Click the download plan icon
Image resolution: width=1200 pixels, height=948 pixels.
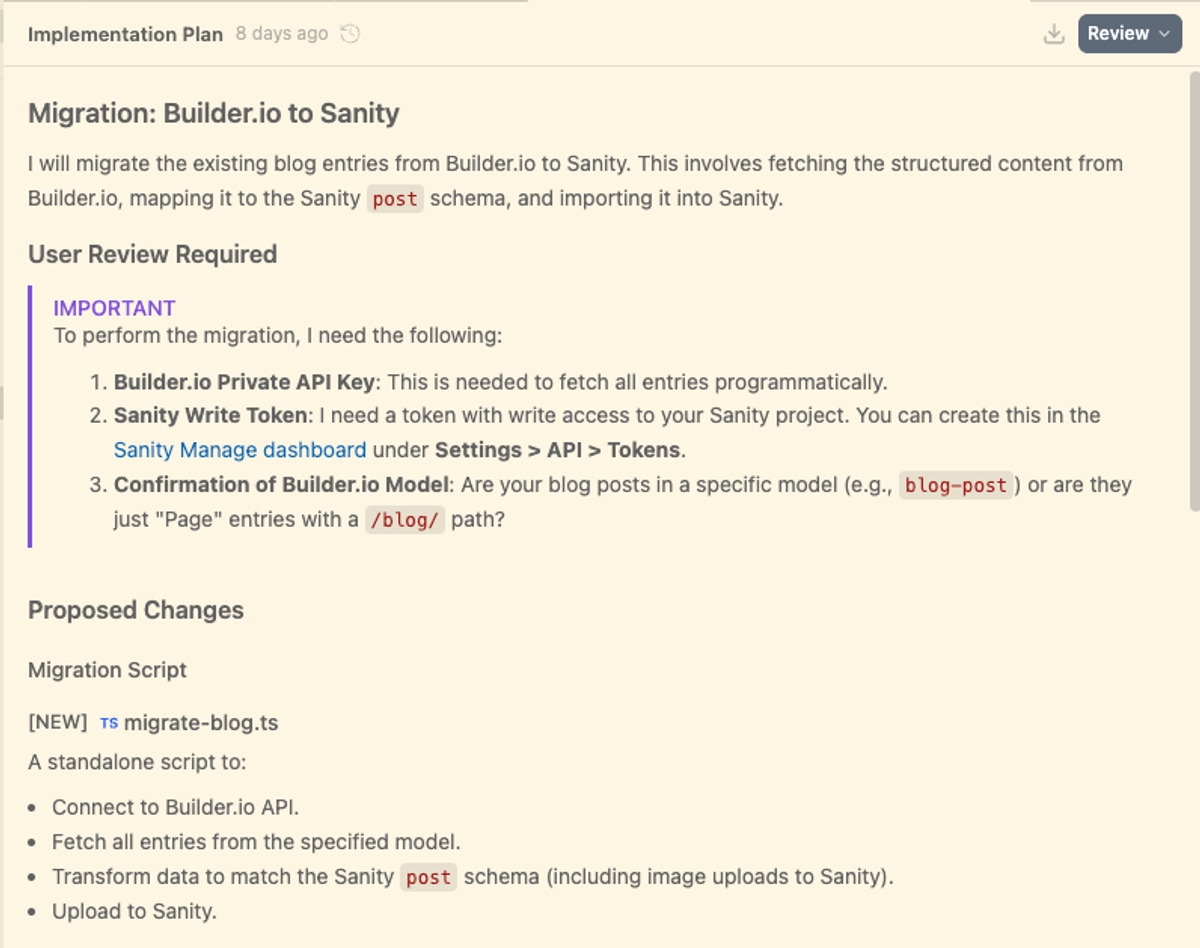tap(1053, 34)
